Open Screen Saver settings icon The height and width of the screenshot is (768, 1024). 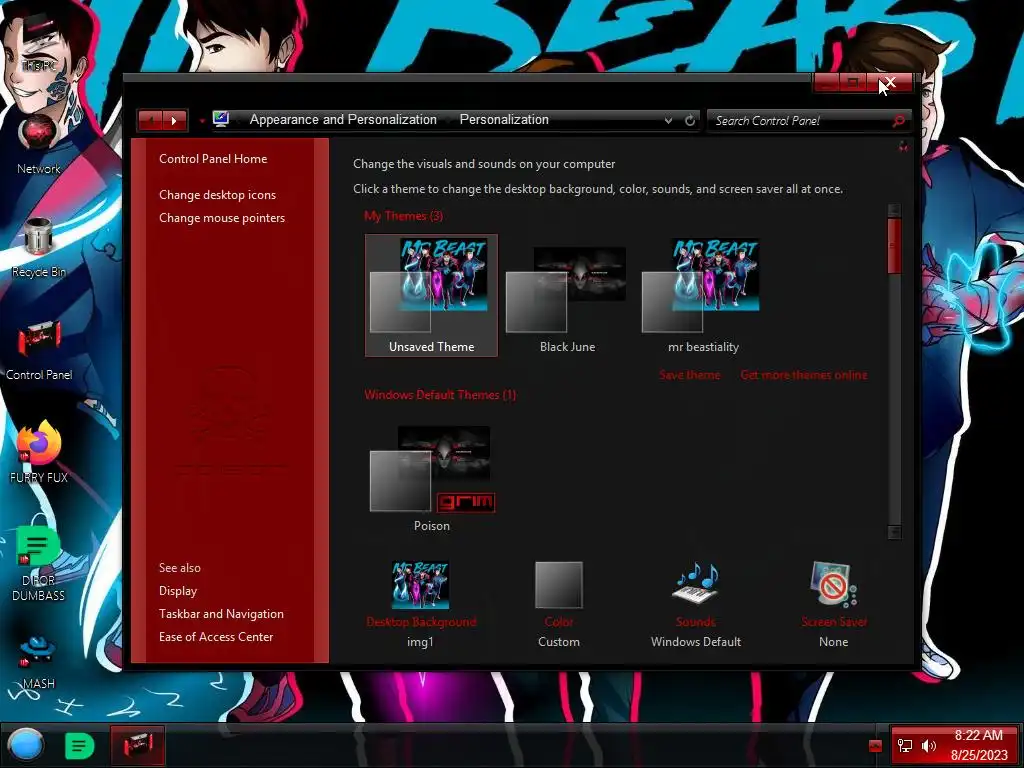(833, 584)
